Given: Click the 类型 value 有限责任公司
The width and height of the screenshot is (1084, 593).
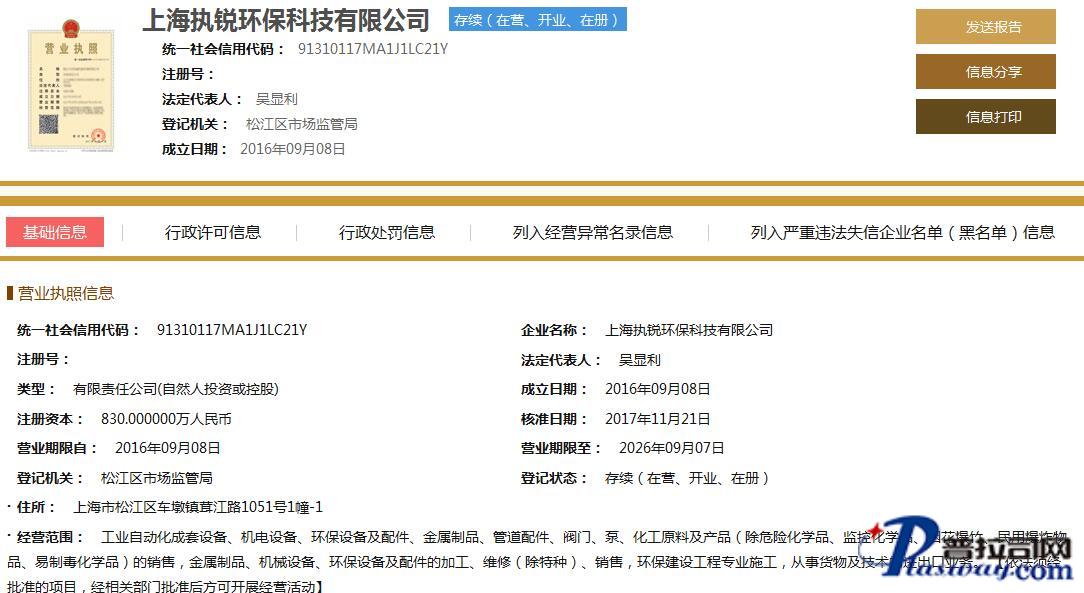Looking at the screenshot, I should [176, 389].
